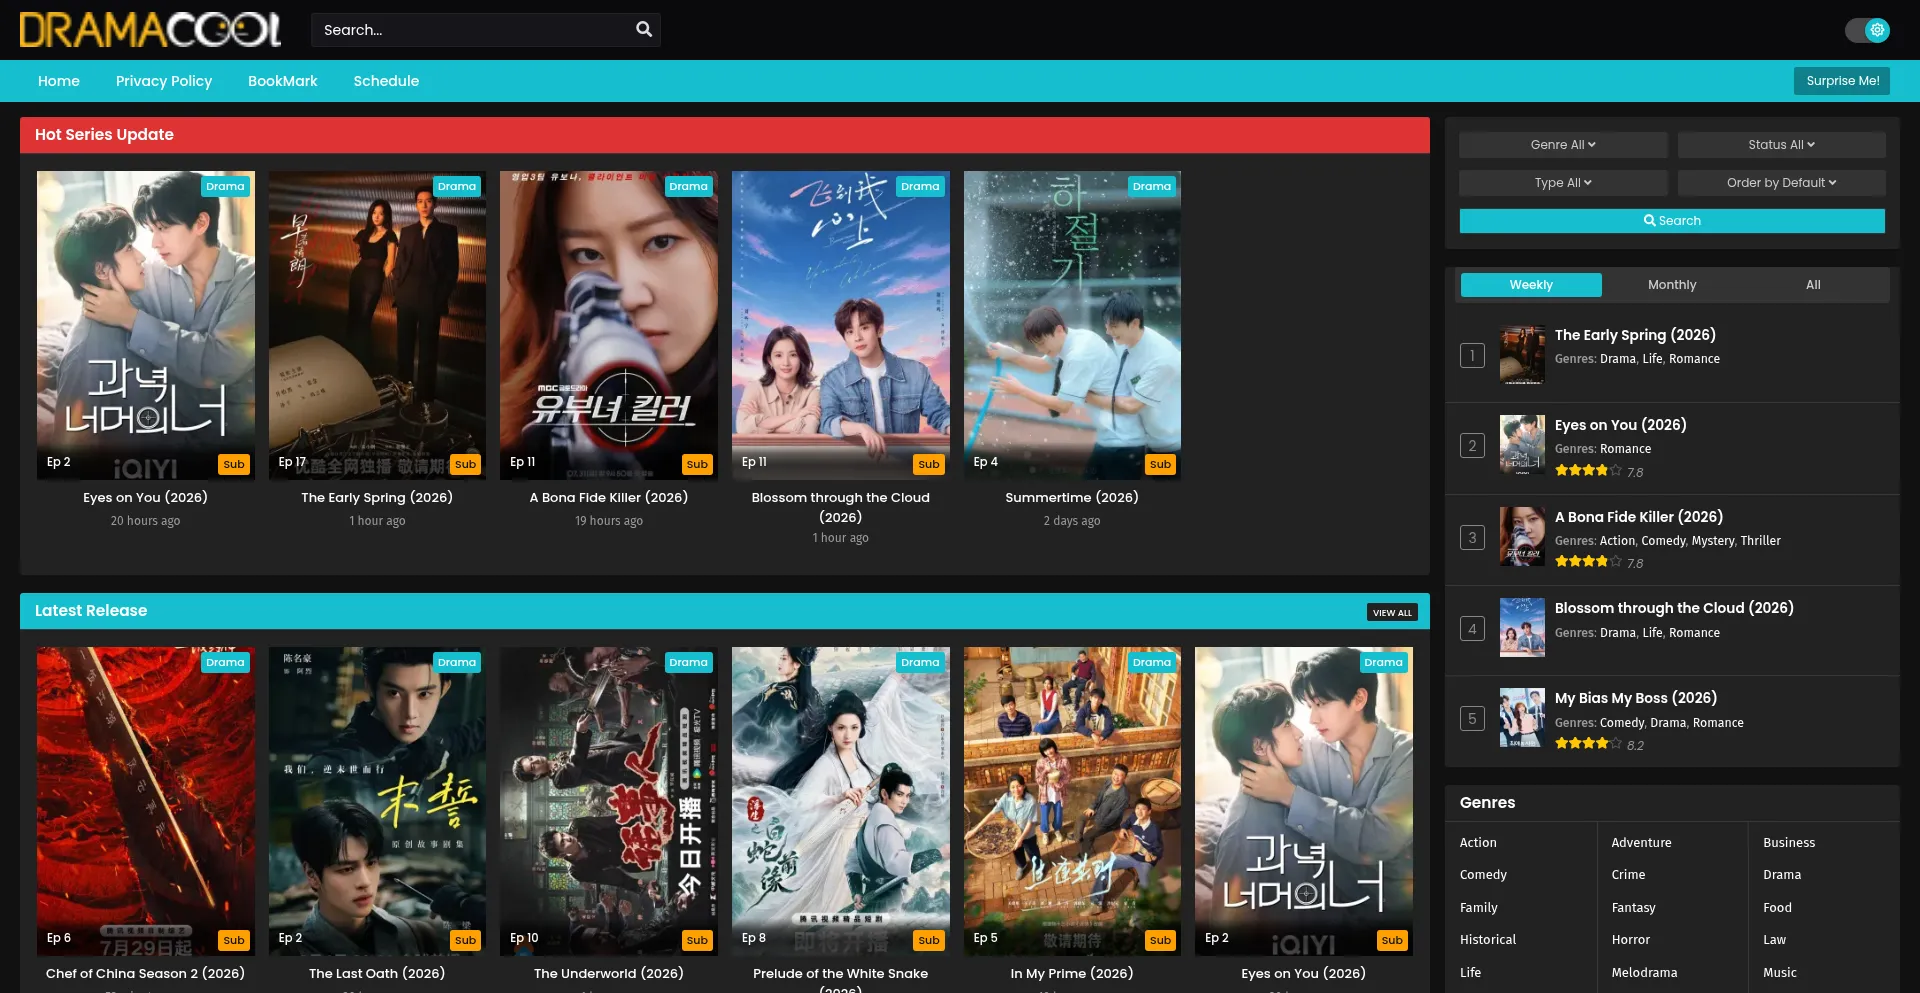Image resolution: width=1920 pixels, height=993 pixels.
Task: Open A Bona Fide Killer poster in Hot Series
Action: pos(609,325)
